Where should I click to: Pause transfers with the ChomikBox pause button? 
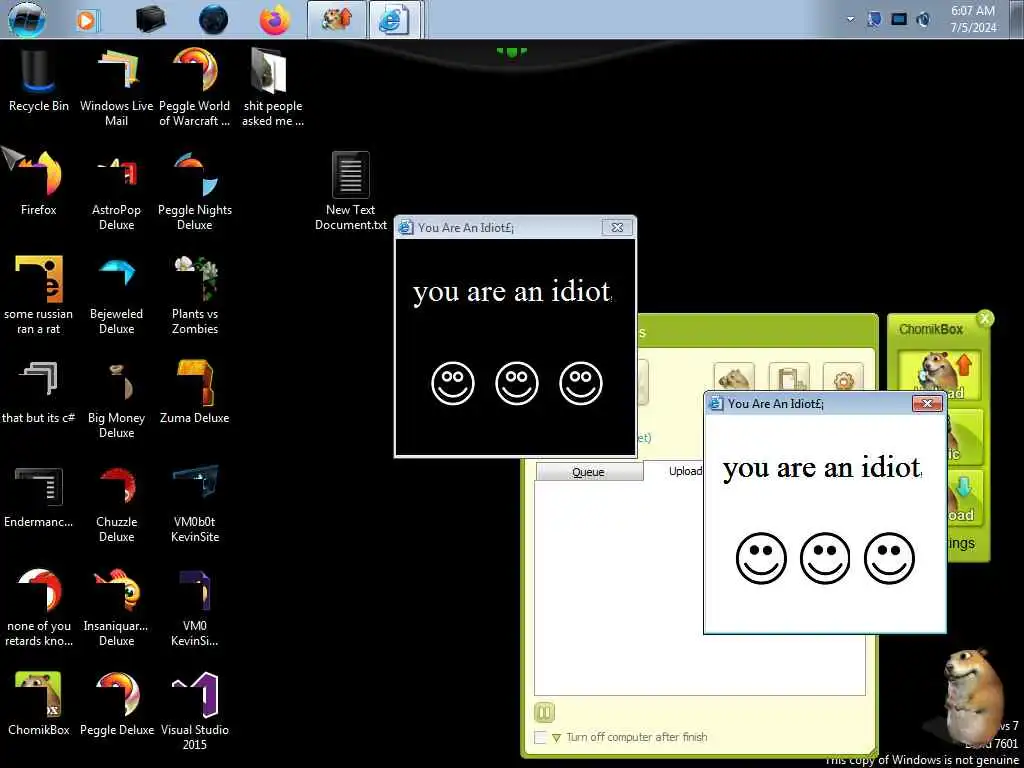[544, 712]
